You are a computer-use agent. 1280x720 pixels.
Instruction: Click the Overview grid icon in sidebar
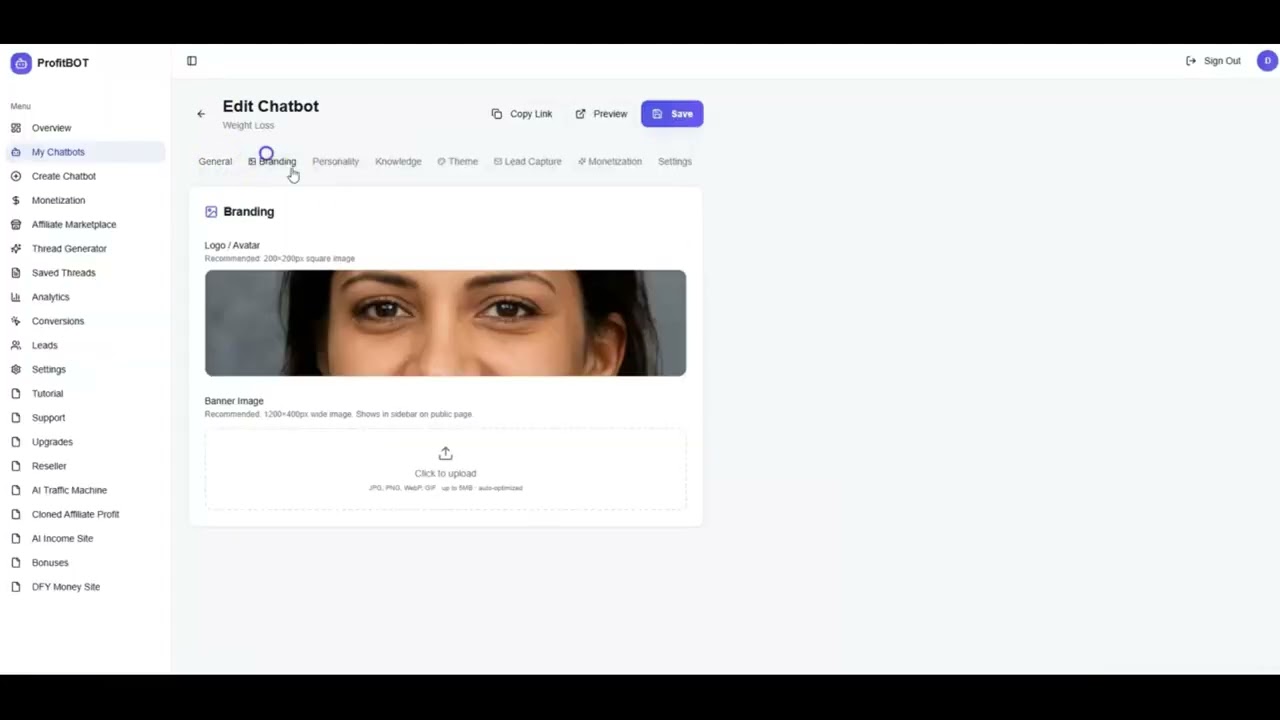click(x=16, y=128)
